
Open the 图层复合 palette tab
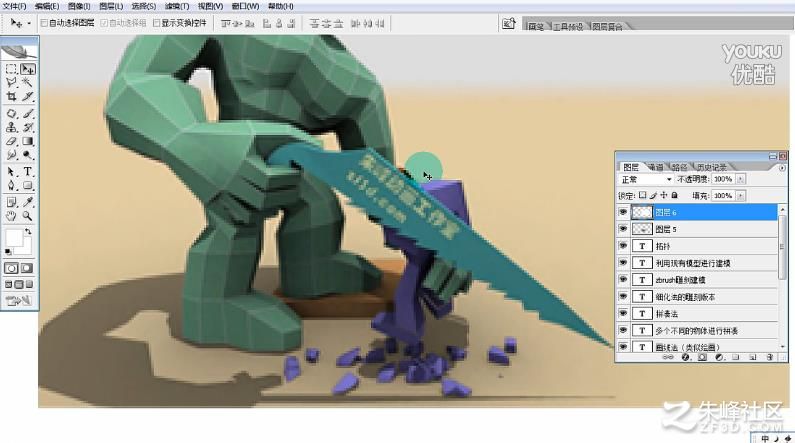click(x=607, y=26)
